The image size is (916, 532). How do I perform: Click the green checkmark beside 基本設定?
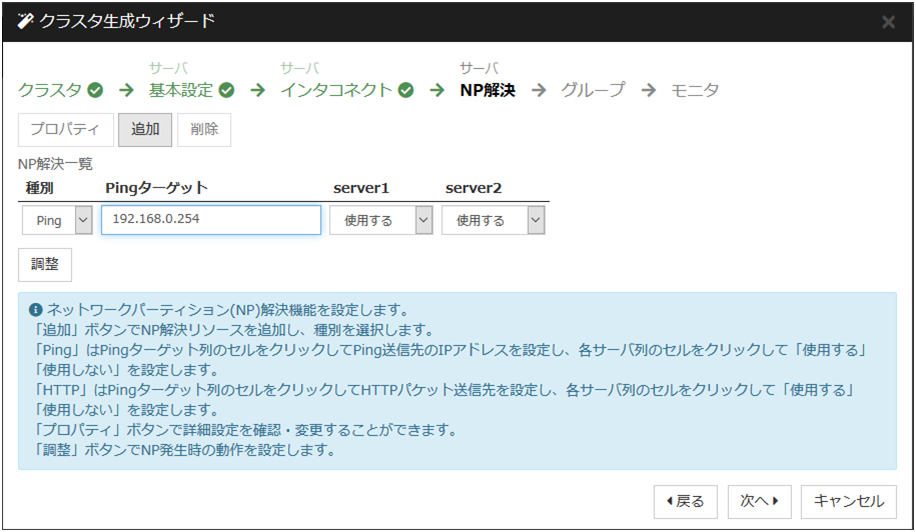pos(227,90)
